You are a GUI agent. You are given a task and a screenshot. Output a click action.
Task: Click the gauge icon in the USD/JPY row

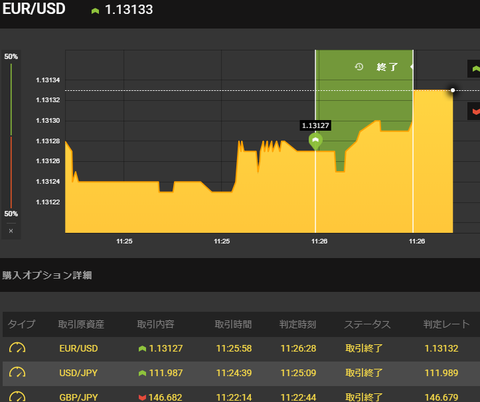click(x=17, y=373)
